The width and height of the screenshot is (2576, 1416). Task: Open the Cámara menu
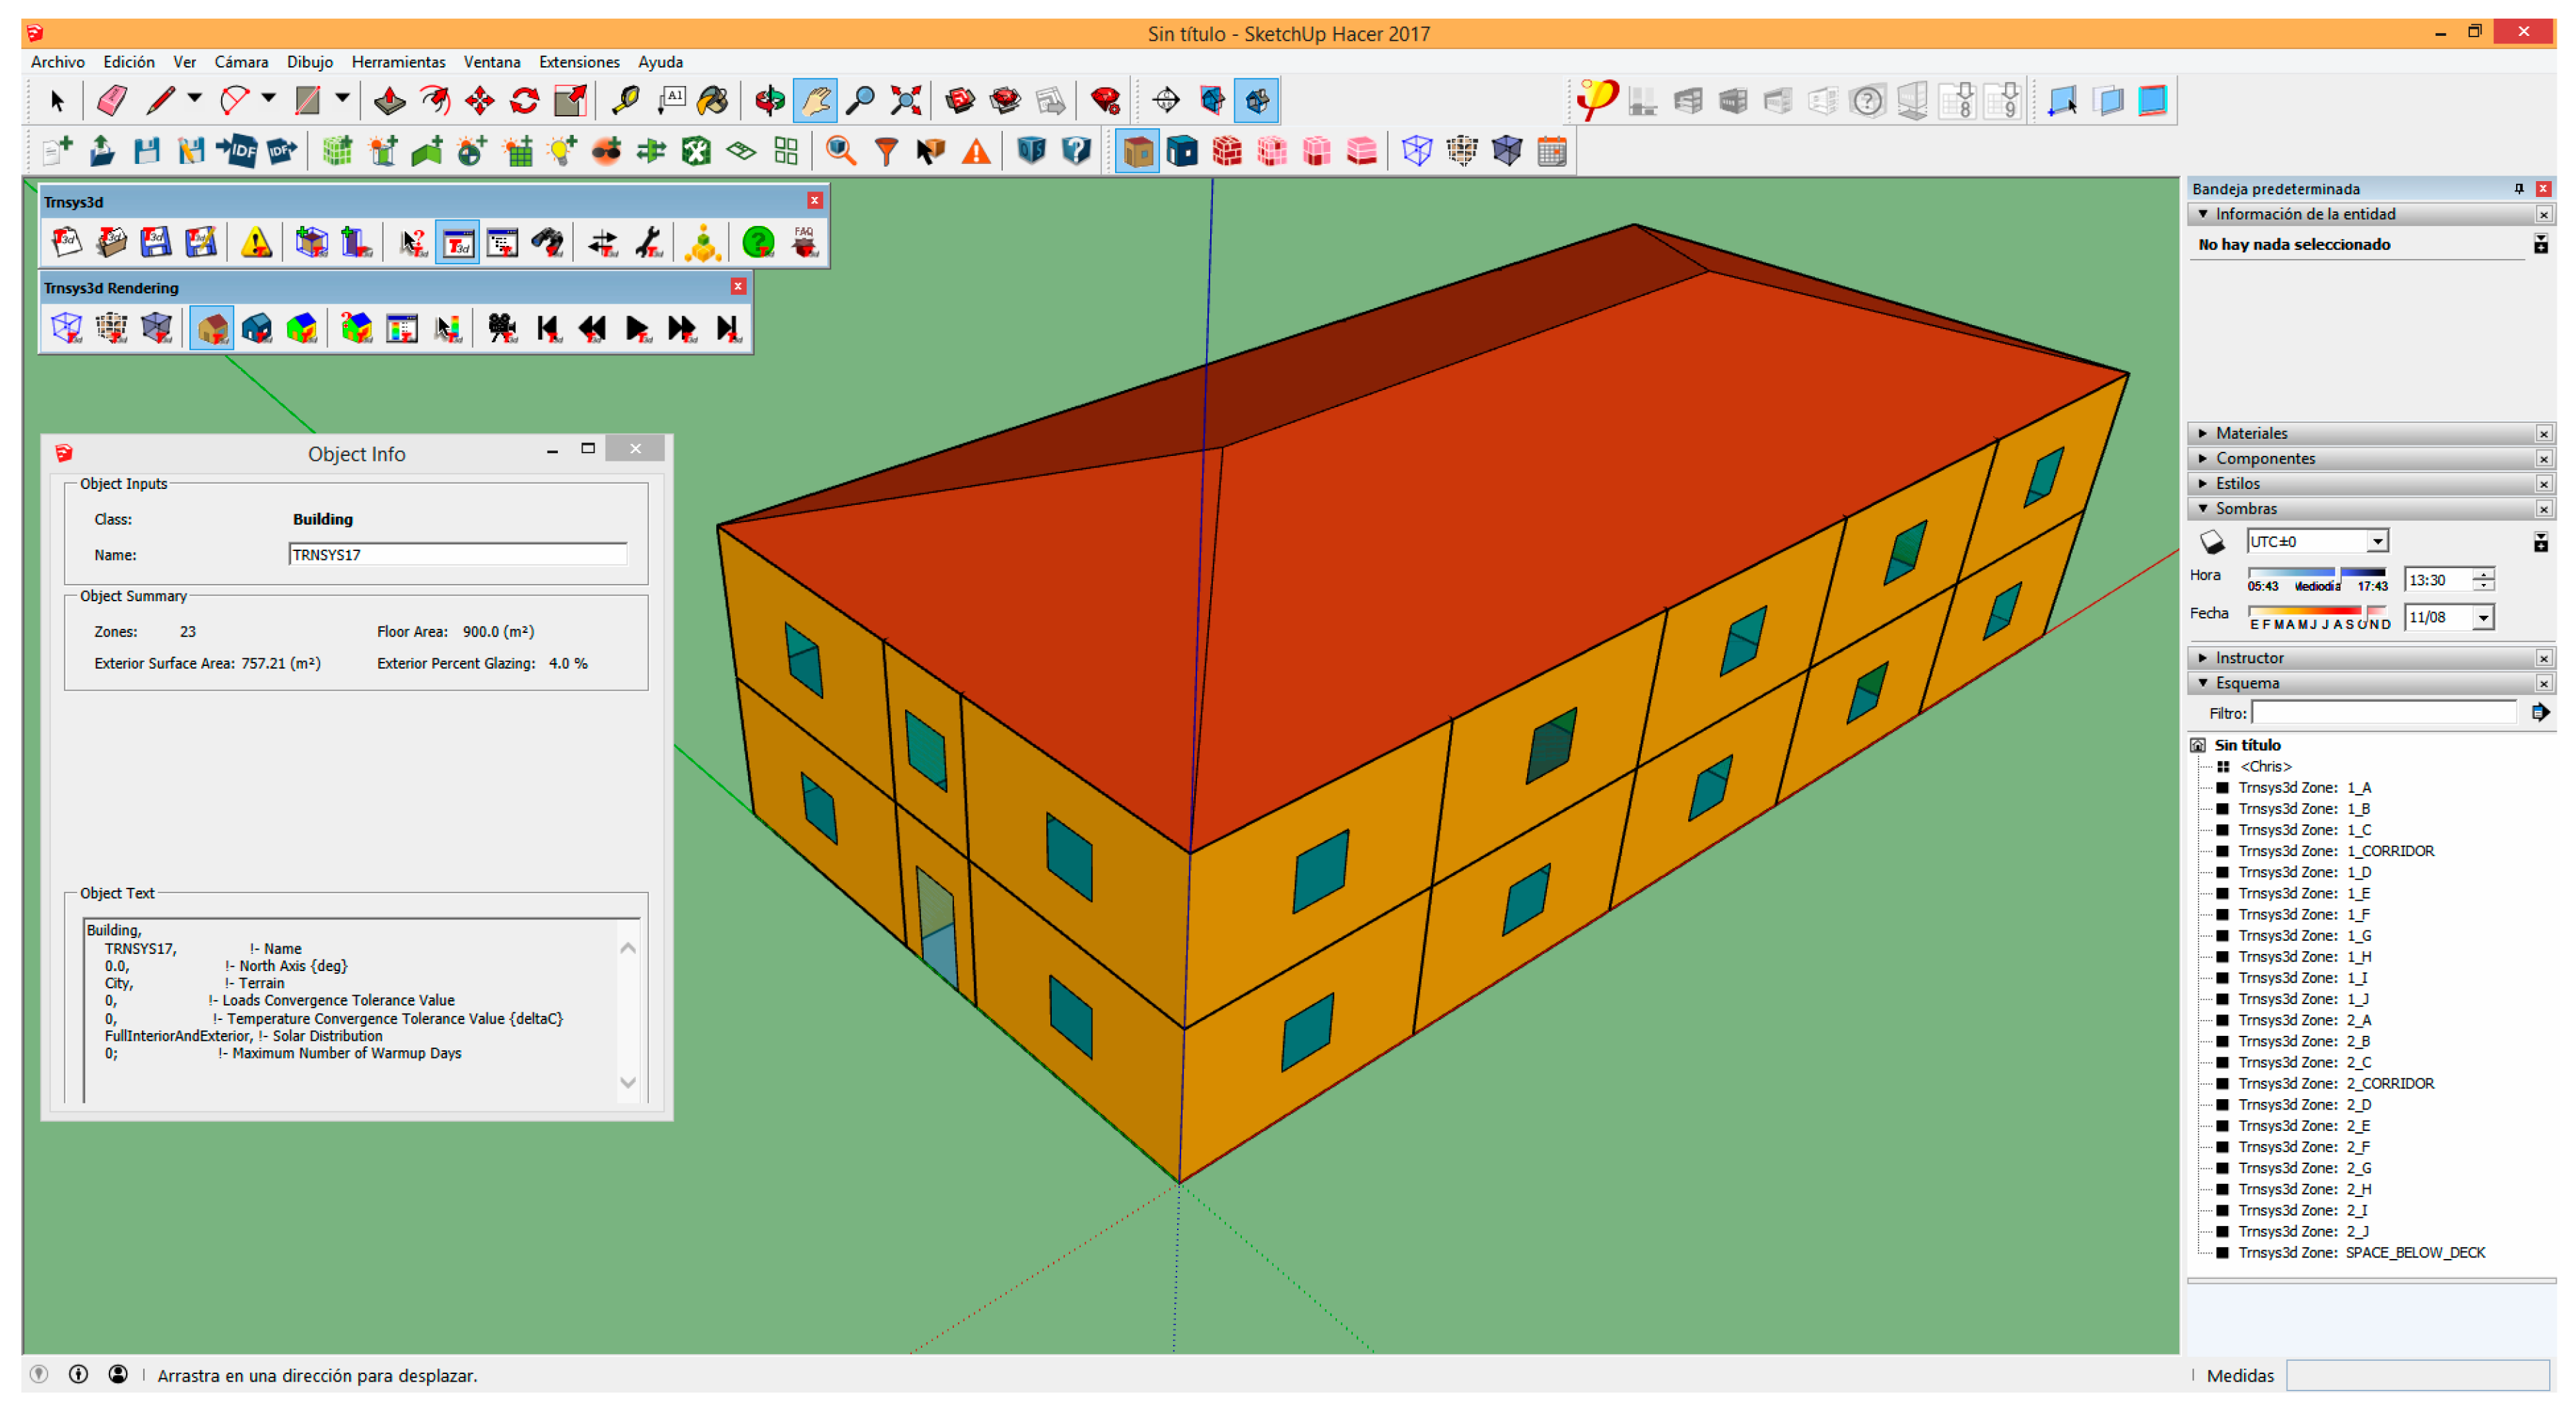coord(241,62)
